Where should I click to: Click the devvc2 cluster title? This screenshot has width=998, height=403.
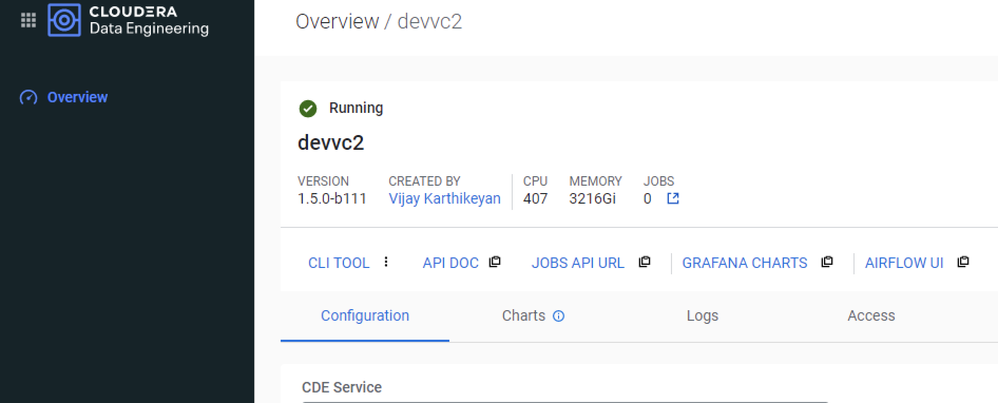[331, 143]
